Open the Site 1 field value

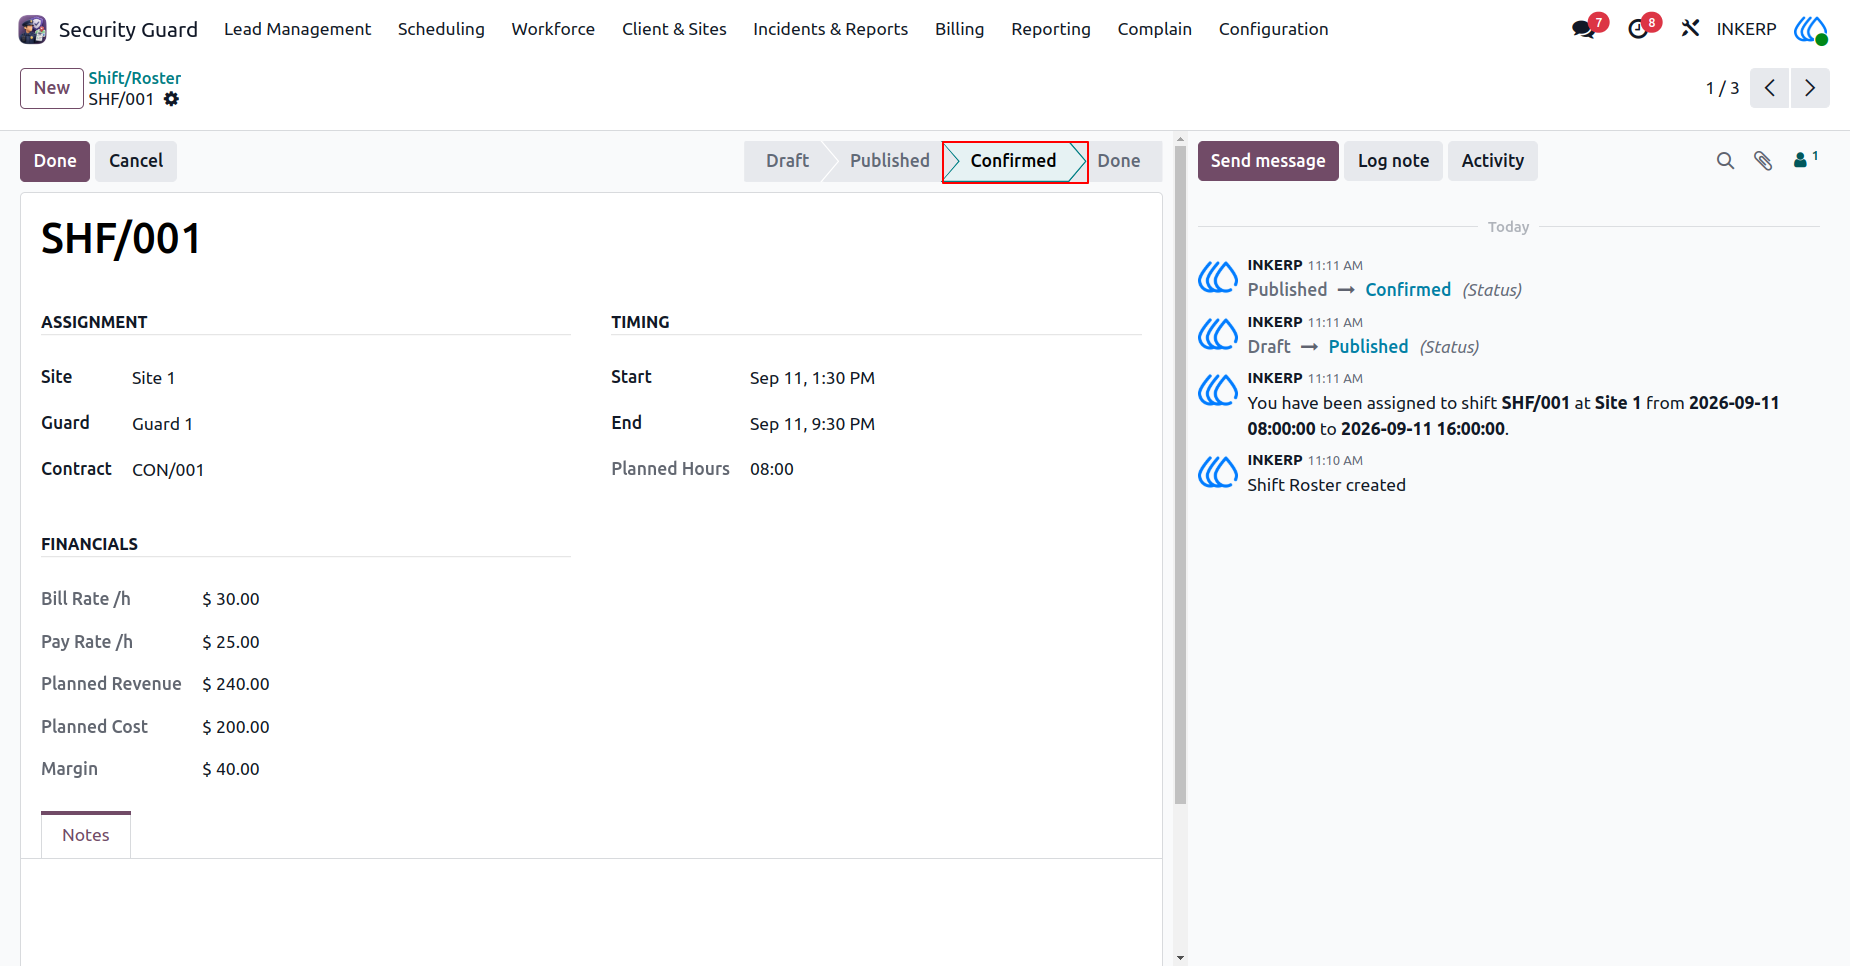154,378
